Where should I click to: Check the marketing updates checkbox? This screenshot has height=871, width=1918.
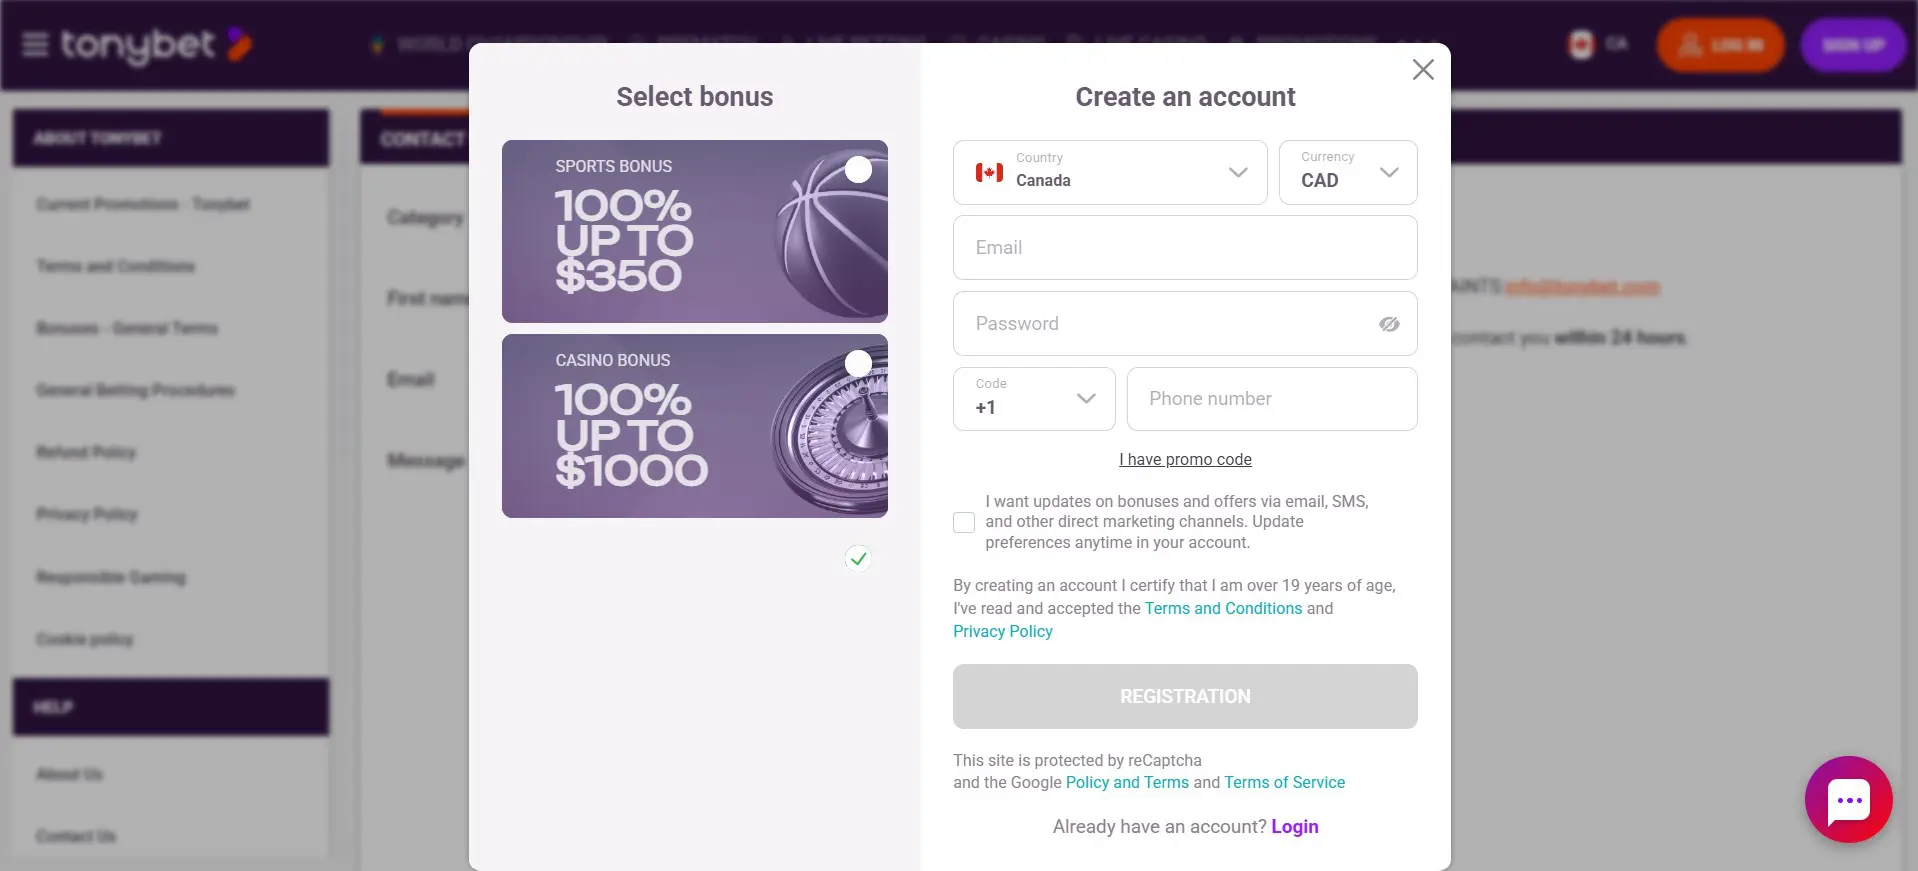964,522
